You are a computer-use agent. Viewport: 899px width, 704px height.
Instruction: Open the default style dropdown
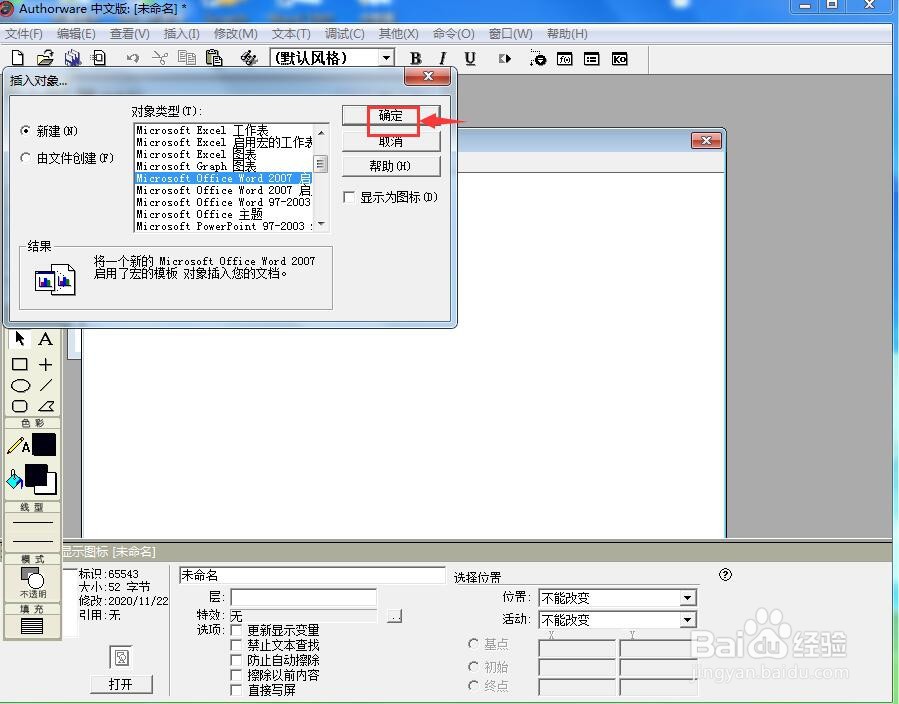(387, 58)
